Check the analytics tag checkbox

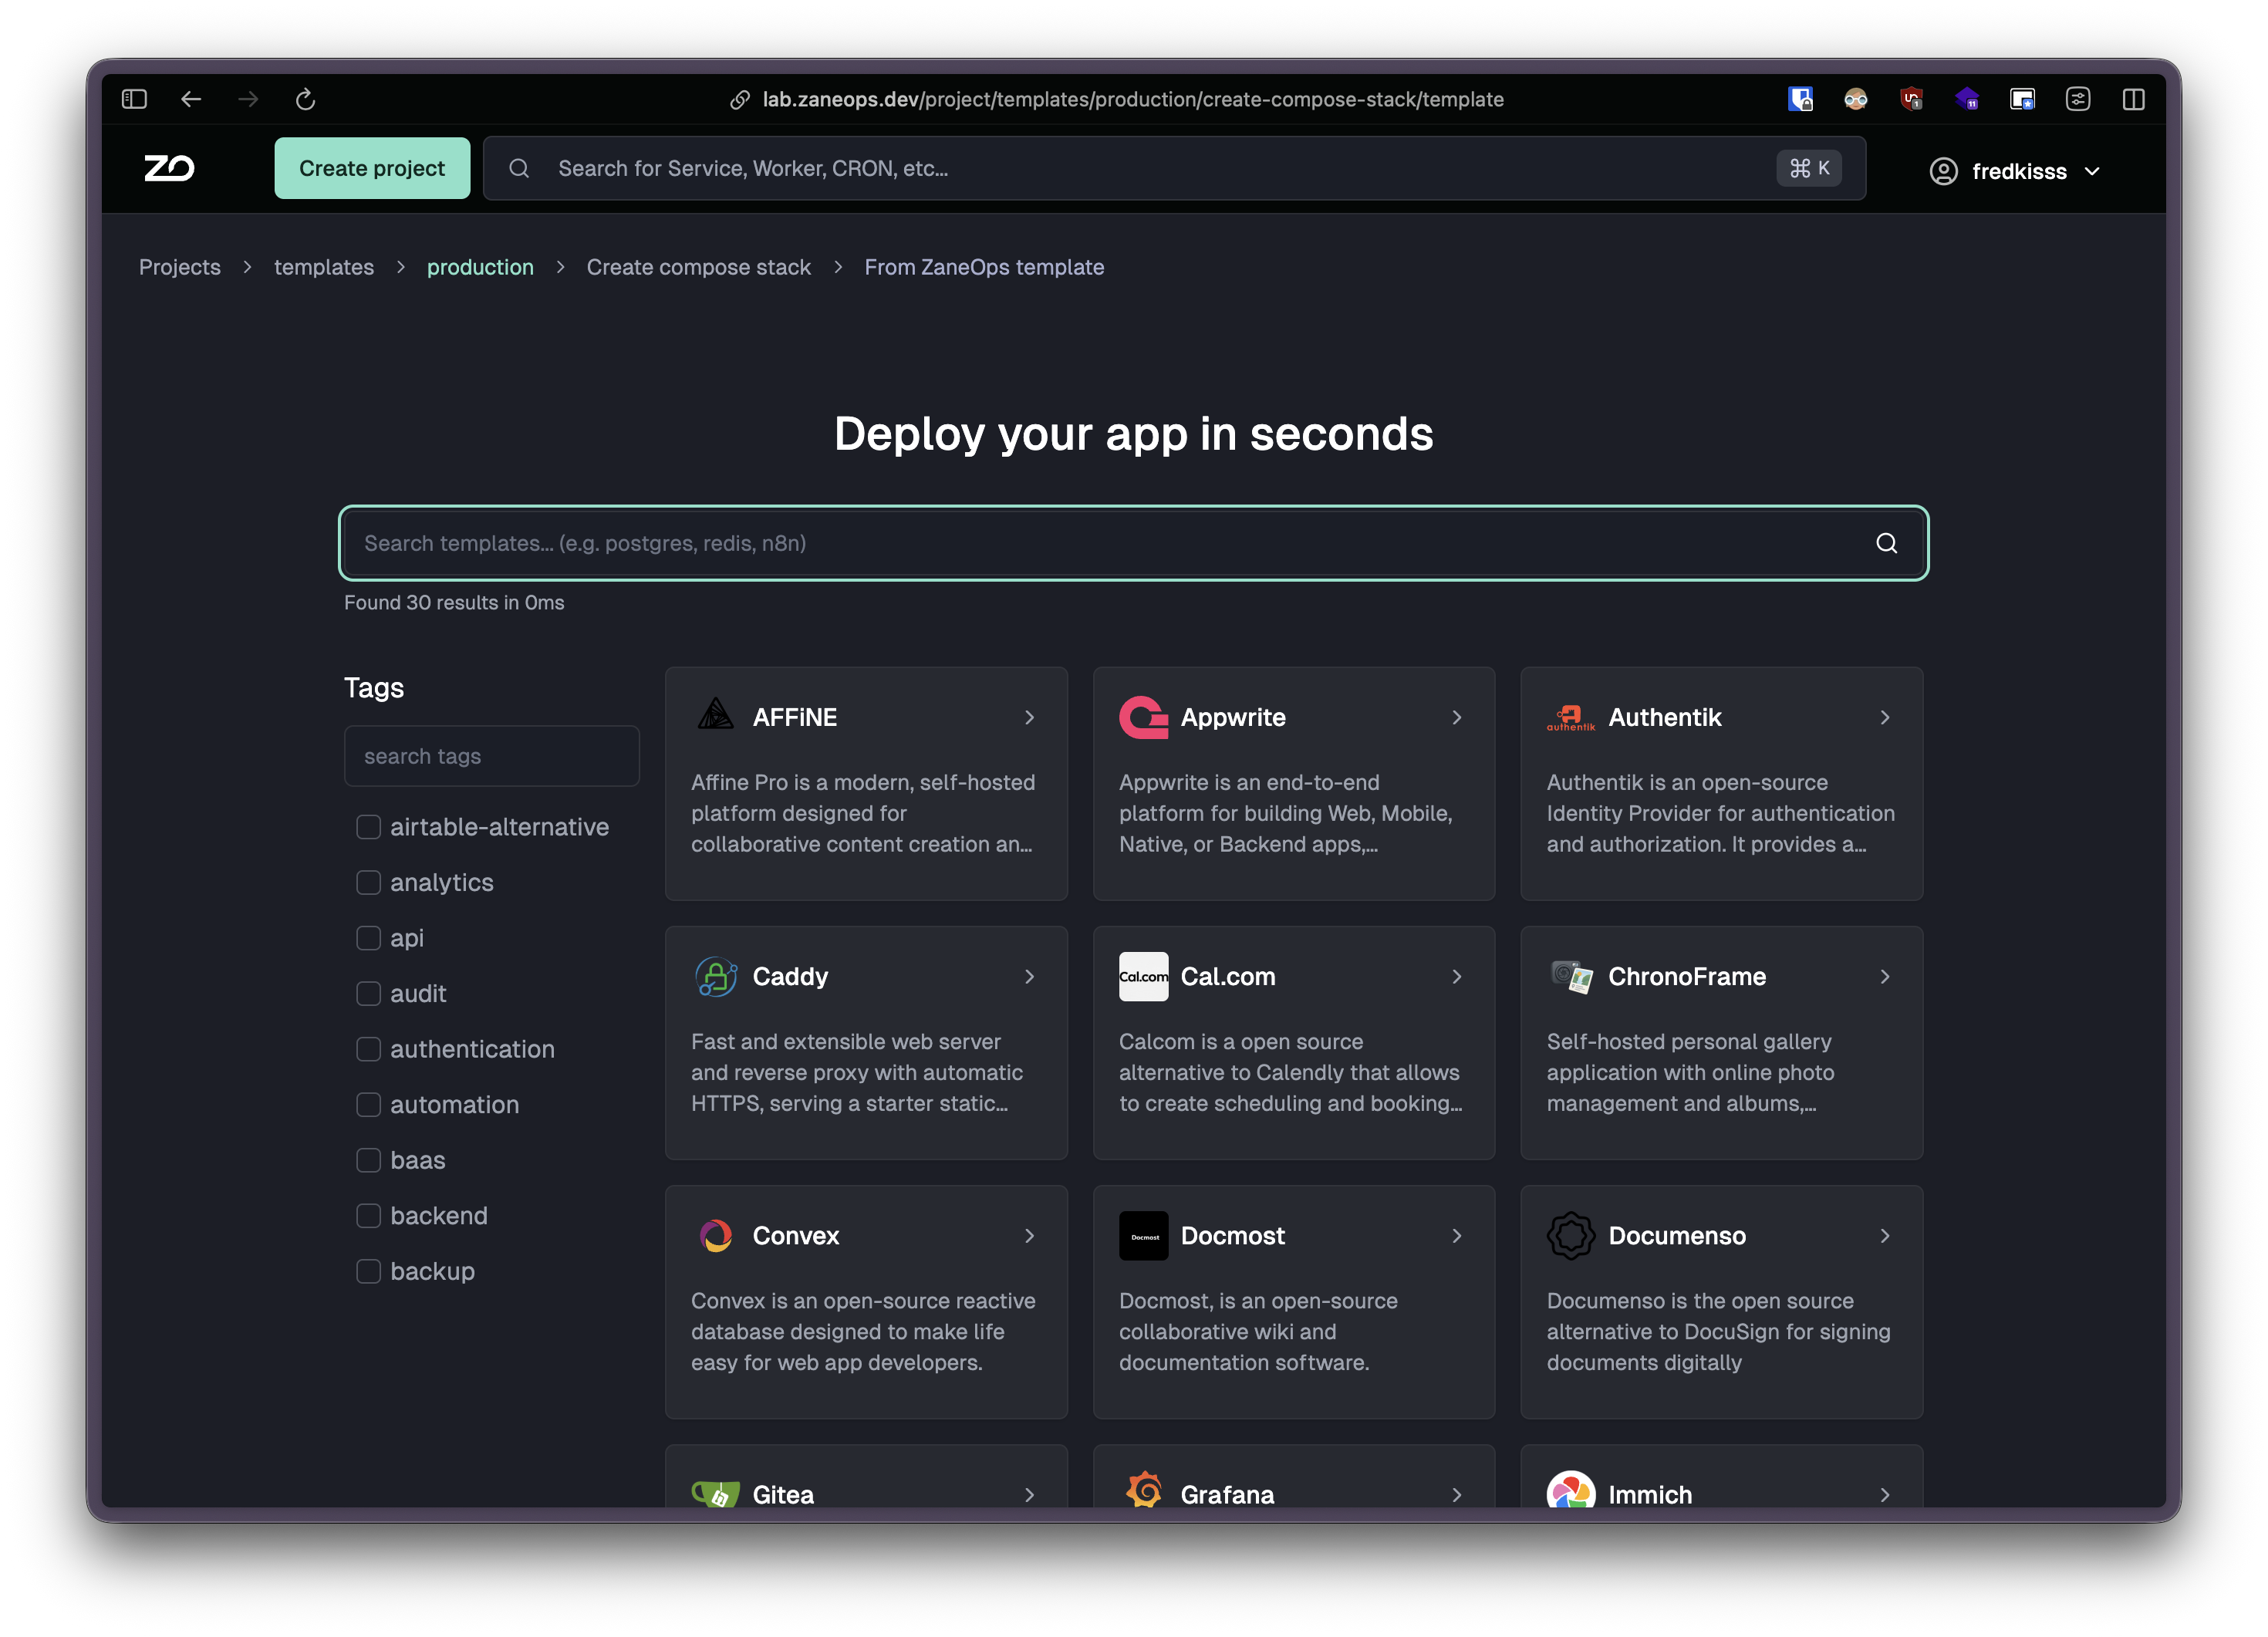click(369, 882)
